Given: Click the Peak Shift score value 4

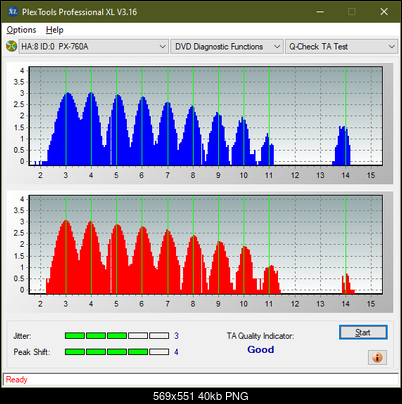Looking at the screenshot, I should pos(176,352).
